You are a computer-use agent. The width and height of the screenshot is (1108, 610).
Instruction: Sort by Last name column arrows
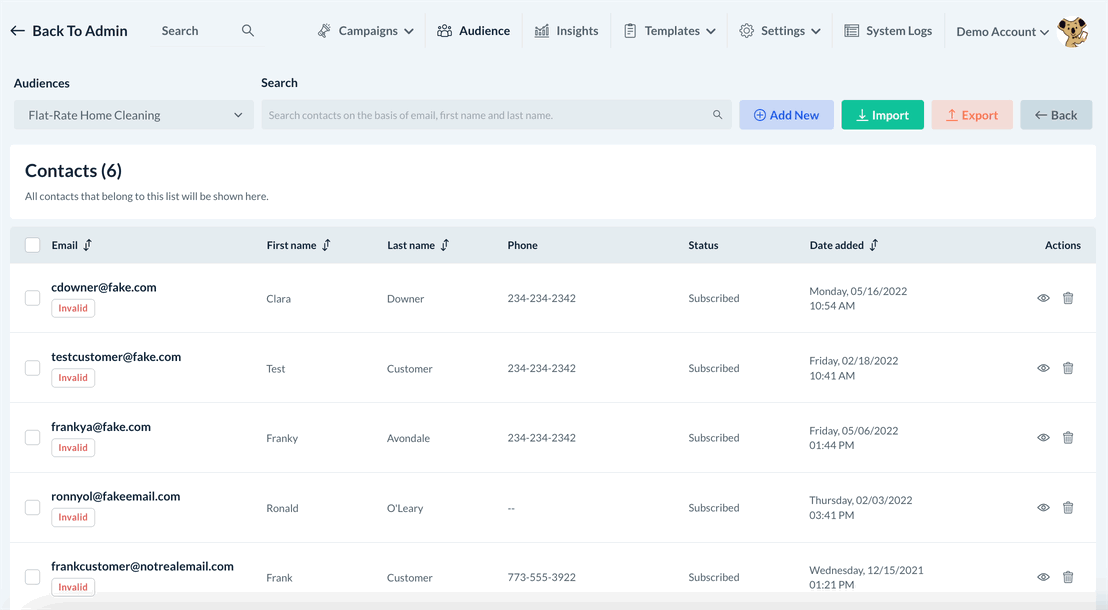[x=445, y=245]
